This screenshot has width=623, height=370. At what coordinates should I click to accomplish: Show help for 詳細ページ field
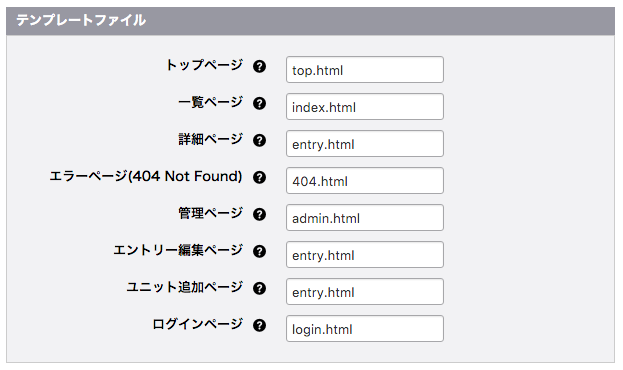pyautogui.click(x=259, y=140)
